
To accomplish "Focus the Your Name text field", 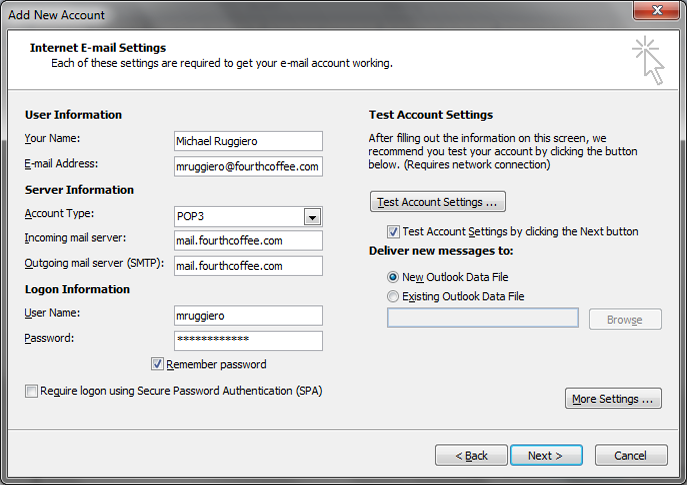I will (x=248, y=141).
